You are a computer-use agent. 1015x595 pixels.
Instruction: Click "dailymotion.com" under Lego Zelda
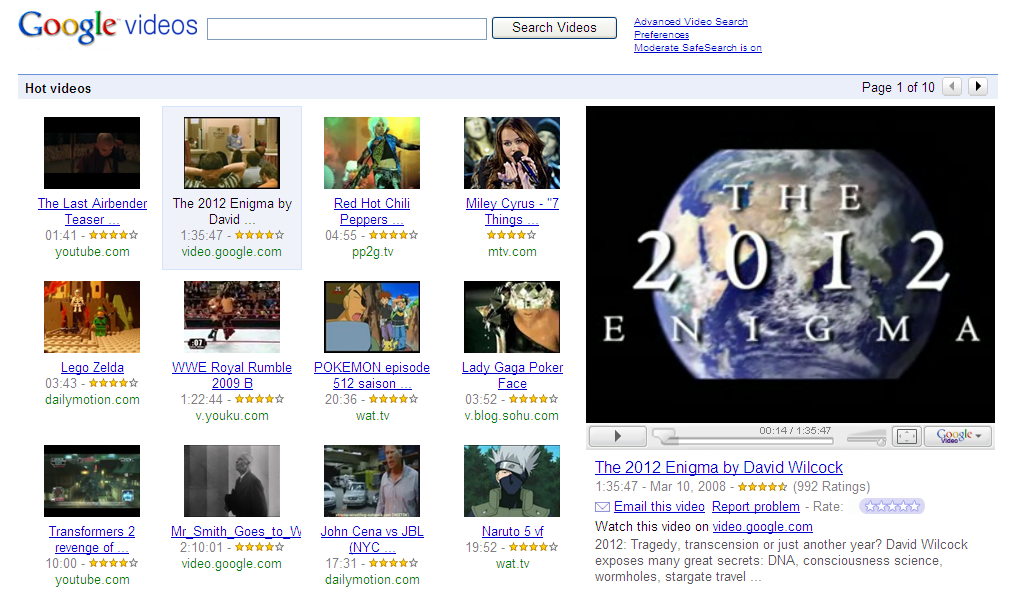click(92, 400)
